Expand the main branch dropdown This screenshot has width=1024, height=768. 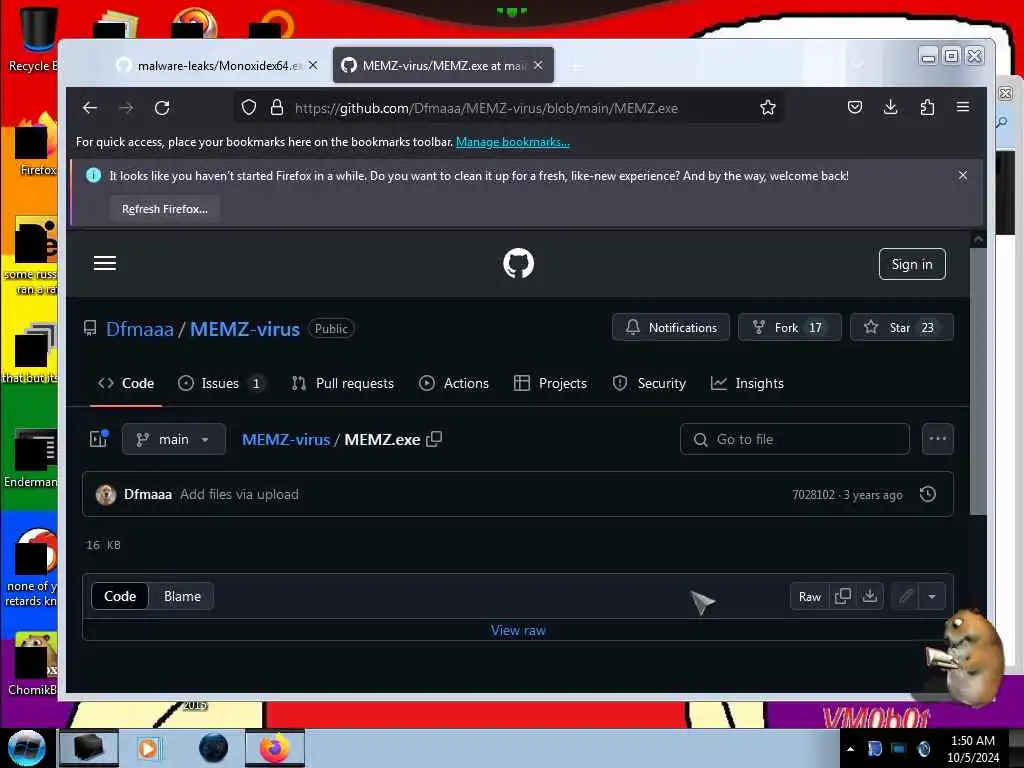(174, 439)
